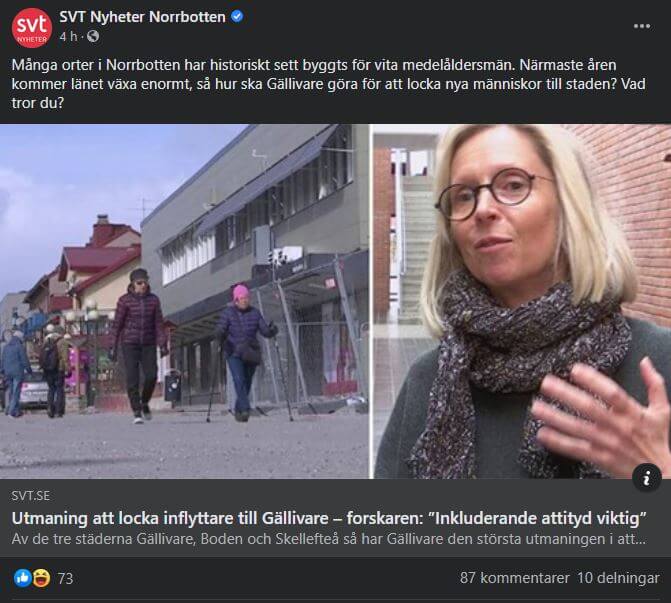This screenshot has height=603, width=671.
Task: View the 10 delningar shares
Action: coord(618,578)
